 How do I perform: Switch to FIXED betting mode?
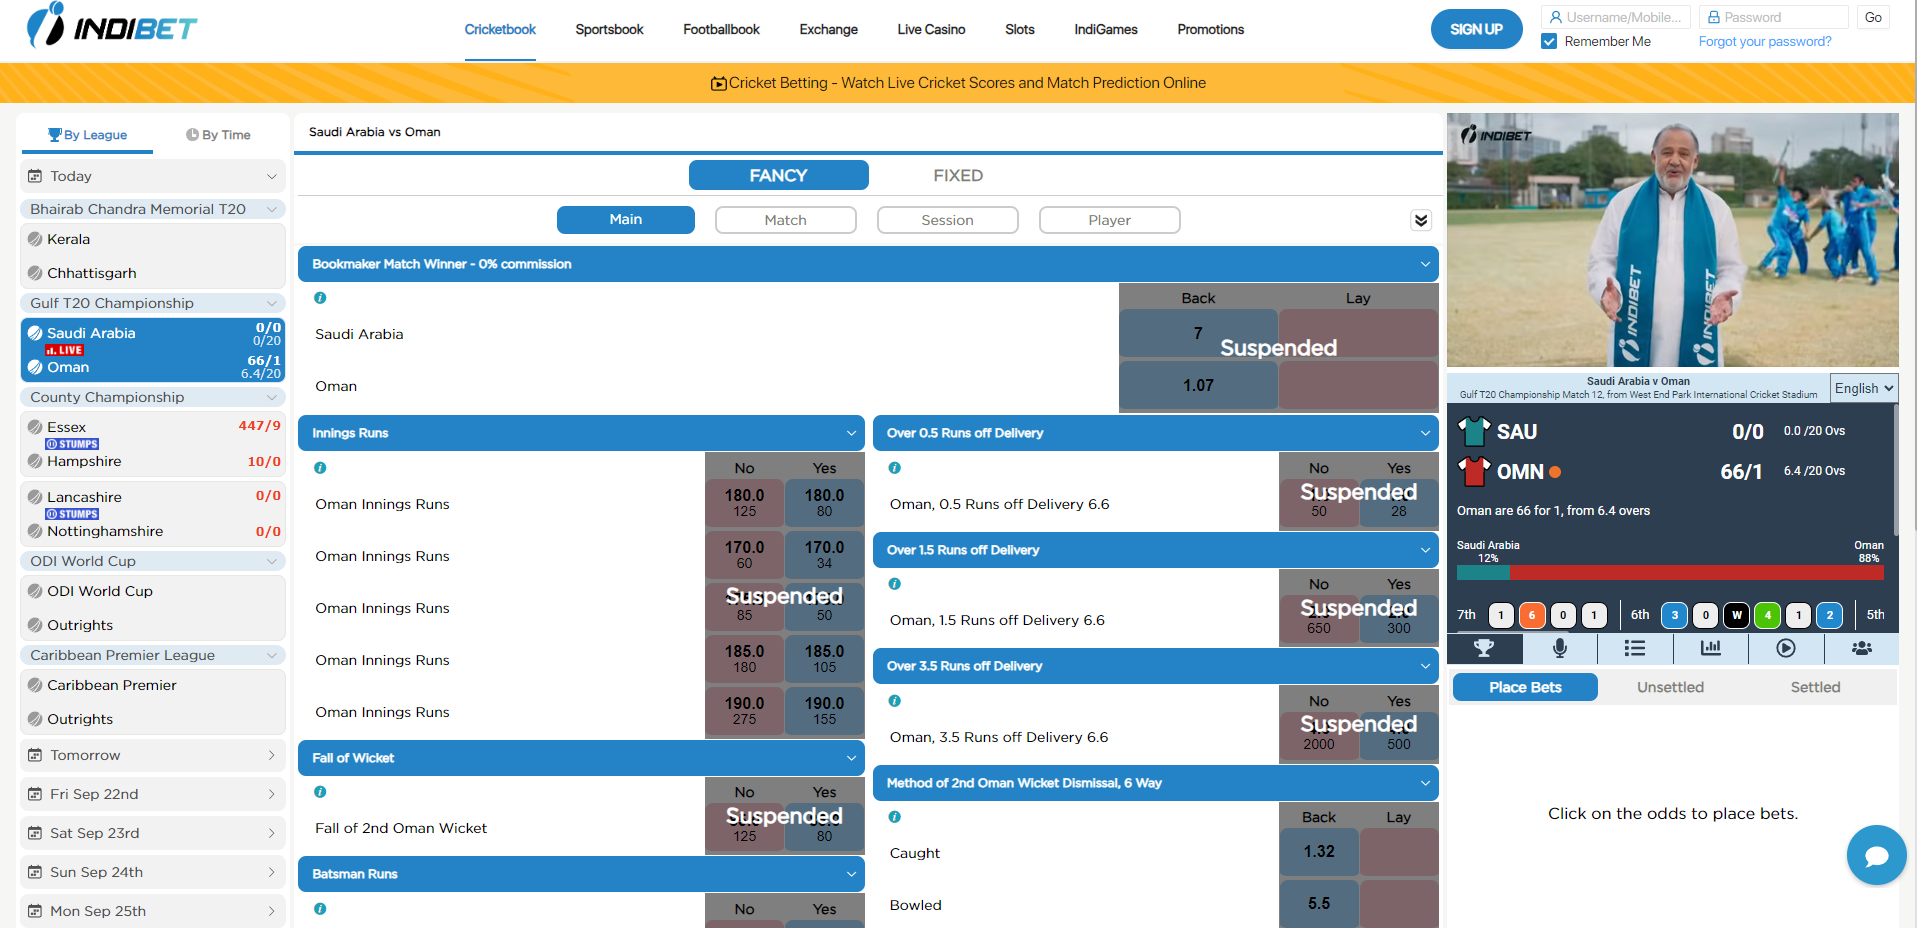tap(958, 175)
